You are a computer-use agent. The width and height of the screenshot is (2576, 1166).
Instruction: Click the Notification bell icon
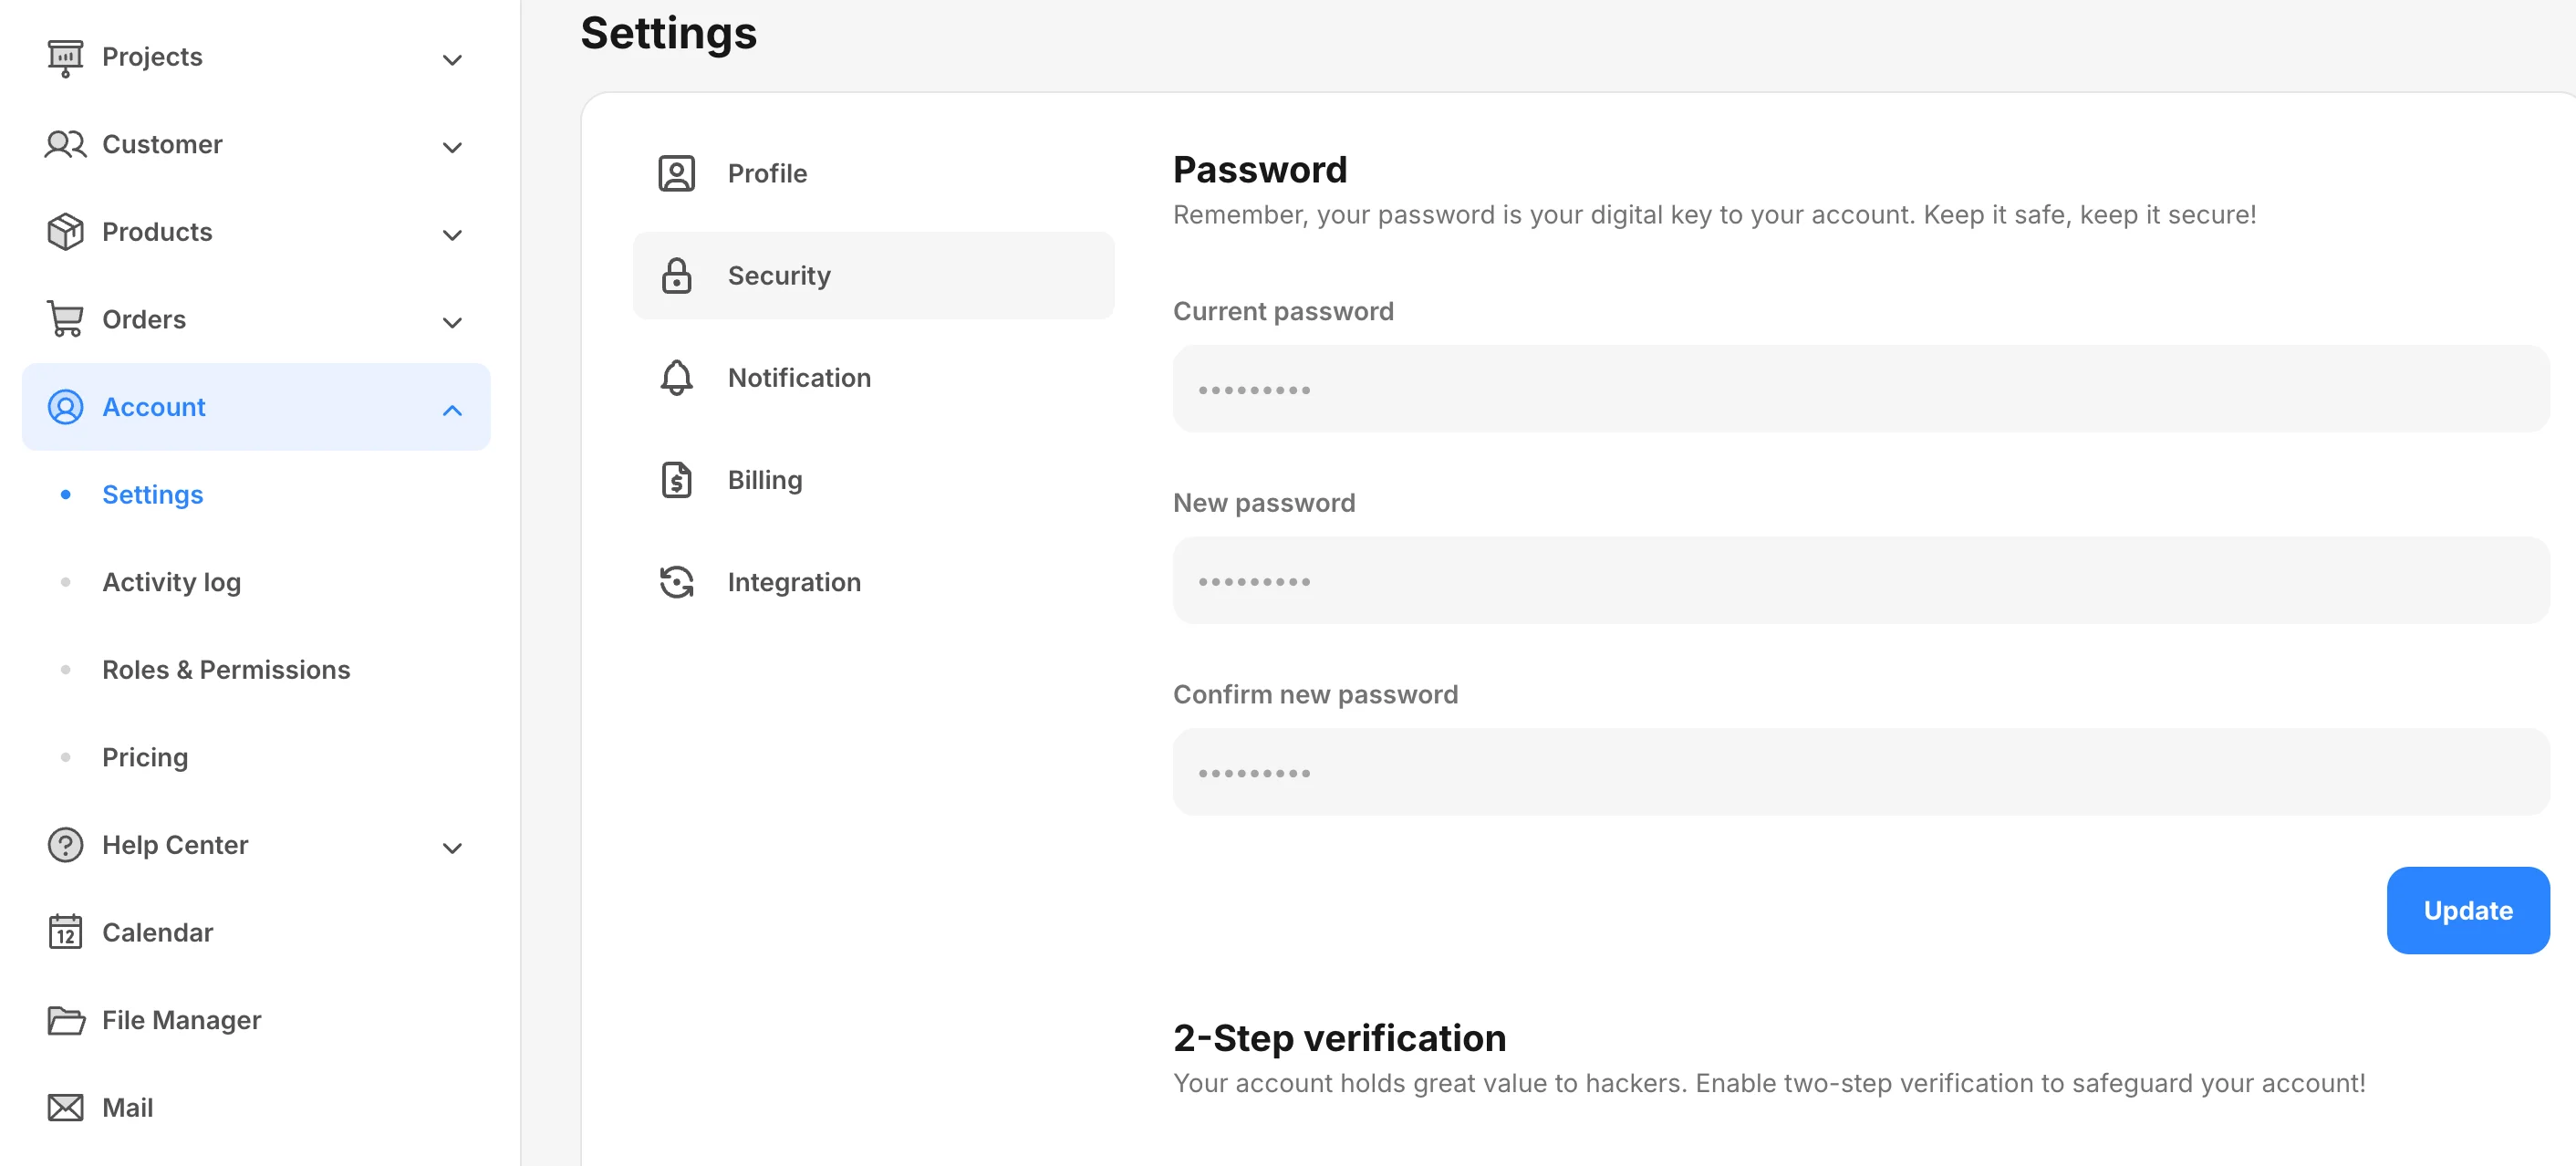(x=676, y=378)
